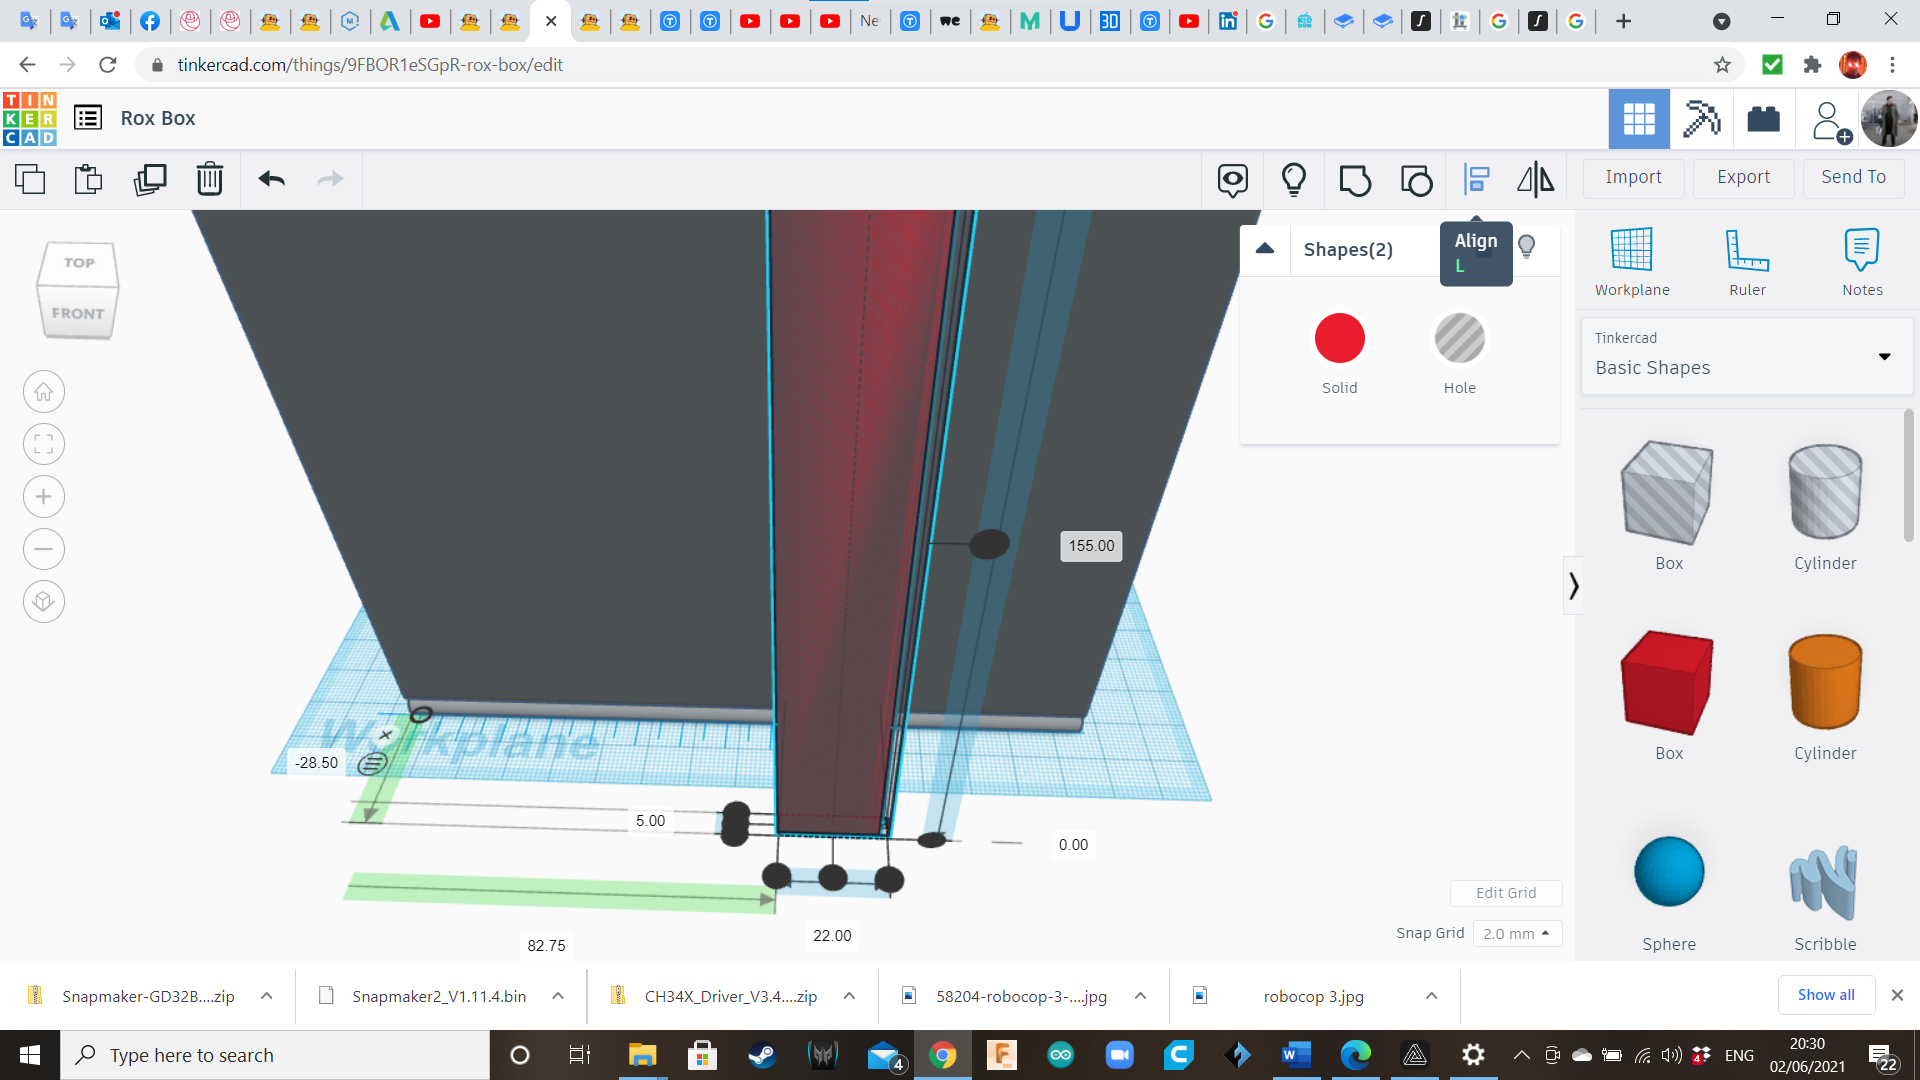
Task: Toggle Show all visibility lightbulb in toolbar
Action: [x=1294, y=179]
